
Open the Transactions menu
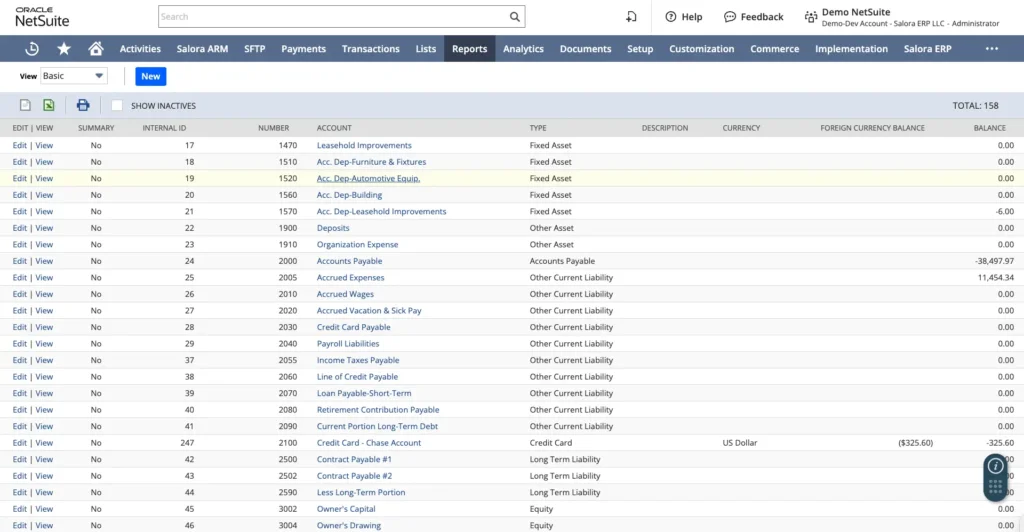pos(370,49)
